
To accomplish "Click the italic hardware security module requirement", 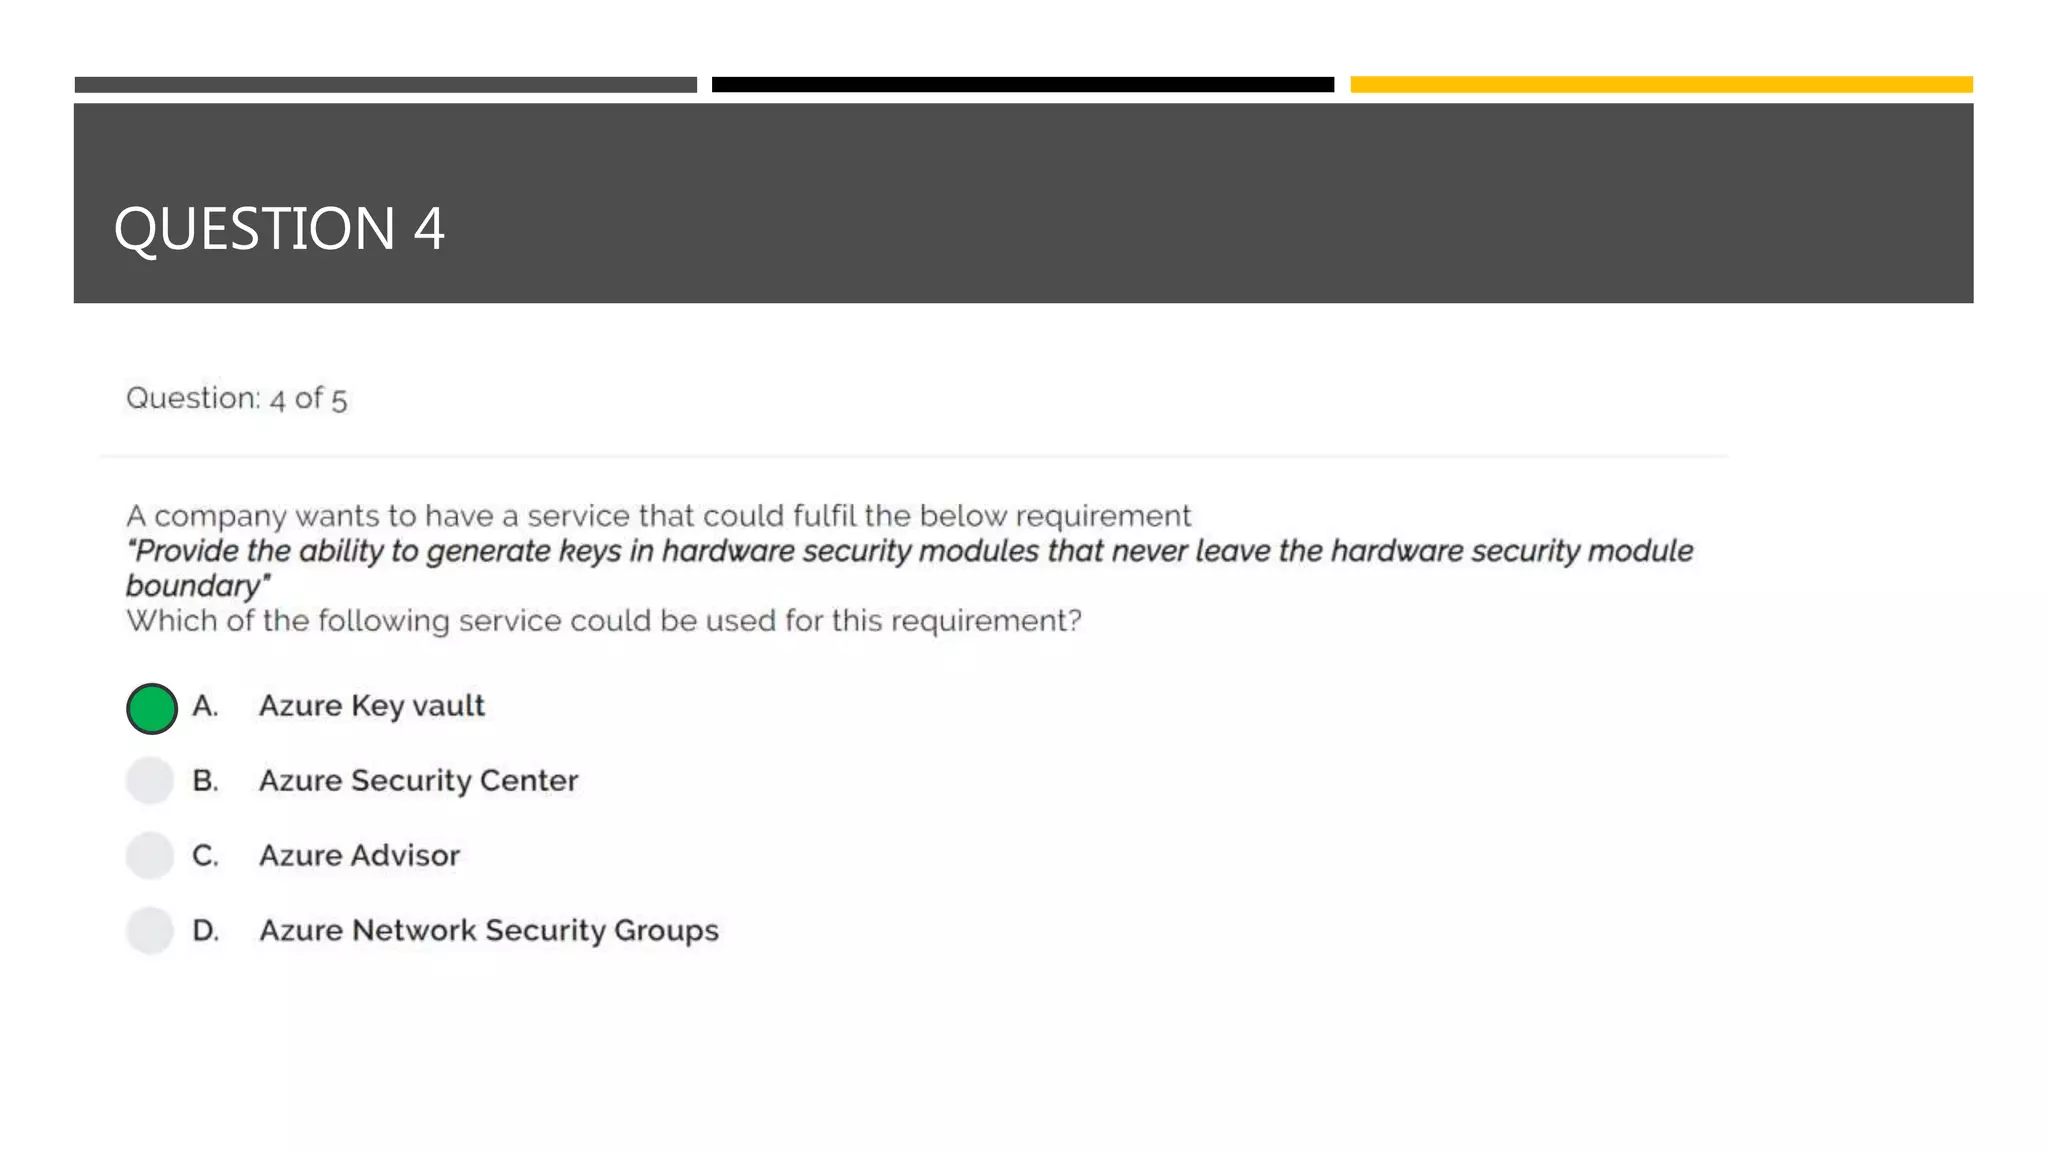I will (908, 552).
